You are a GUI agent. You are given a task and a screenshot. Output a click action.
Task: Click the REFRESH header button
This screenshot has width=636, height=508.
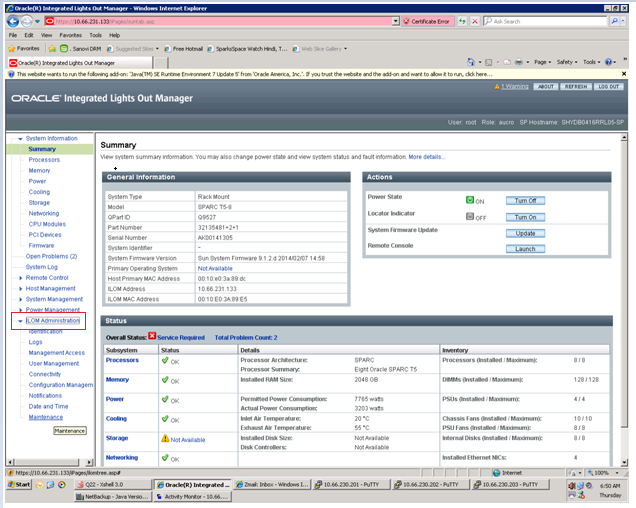[576, 86]
